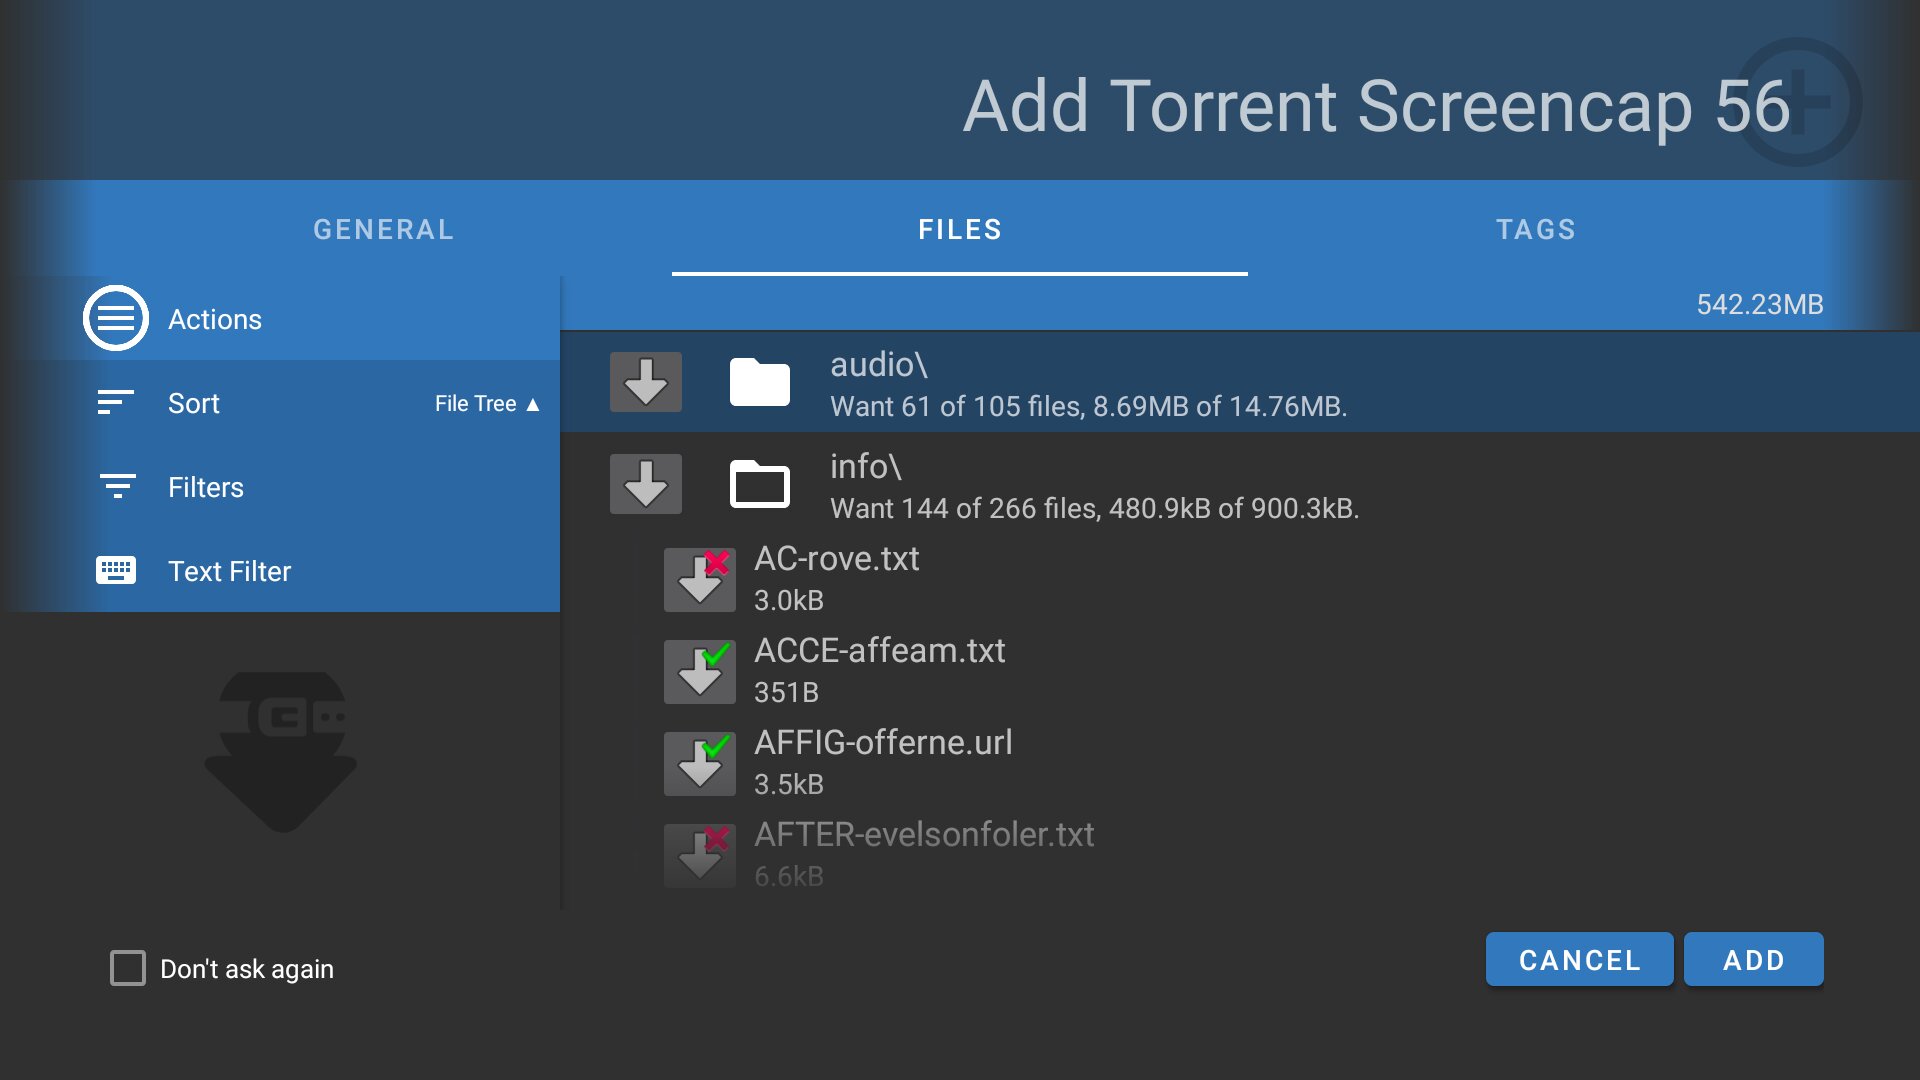The width and height of the screenshot is (1920, 1080).
Task: Disable download of AFFIG-offerne.url
Action: 700,764
